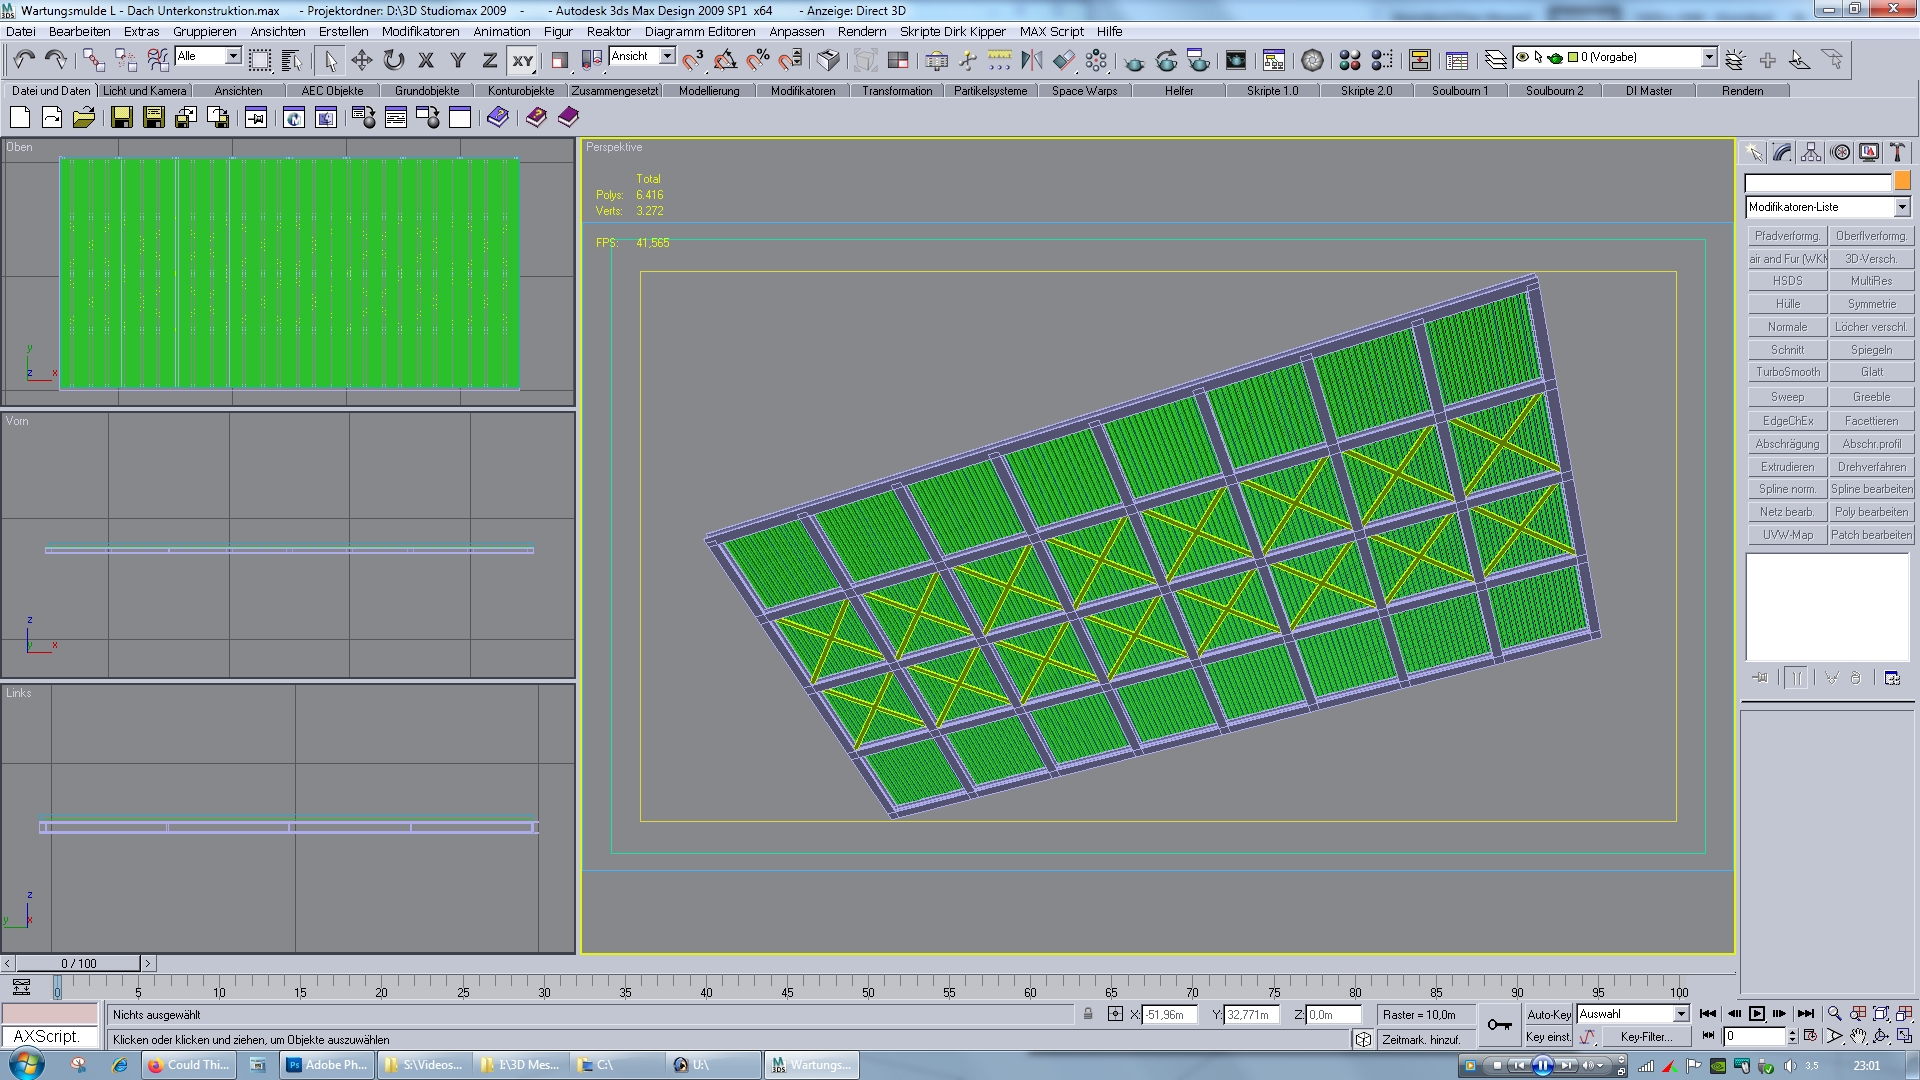Expand the 0 (Vorgabe) layer dropdown

pyautogui.click(x=1709, y=57)
